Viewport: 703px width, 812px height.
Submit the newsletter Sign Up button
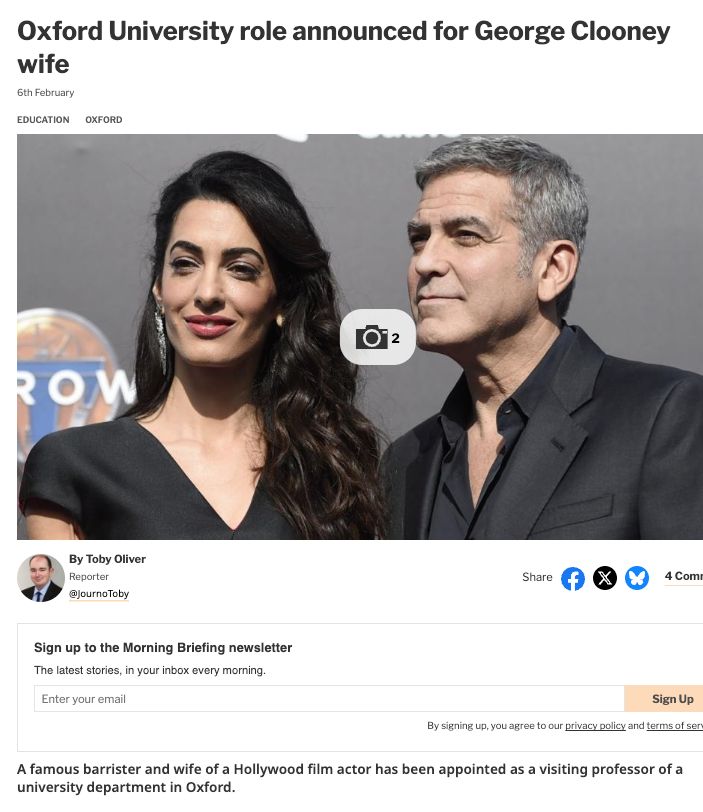pos(664,699)
